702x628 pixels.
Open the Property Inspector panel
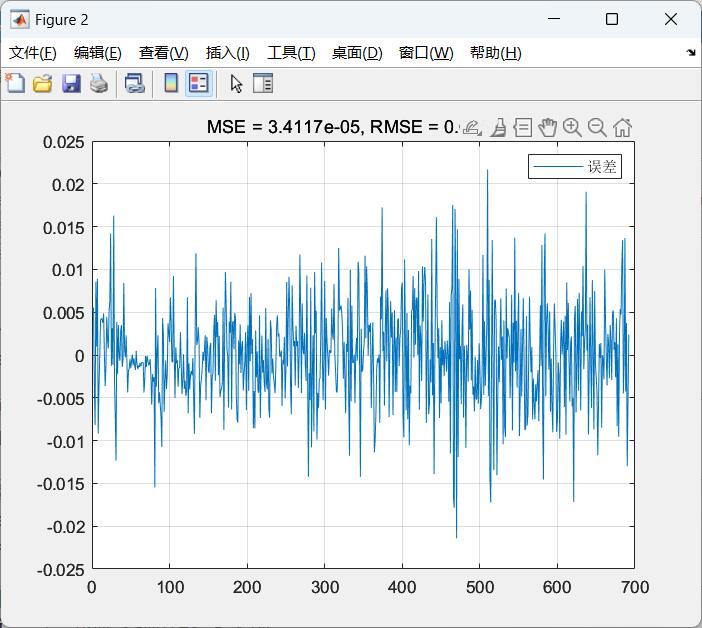click(x=263, y=84)
